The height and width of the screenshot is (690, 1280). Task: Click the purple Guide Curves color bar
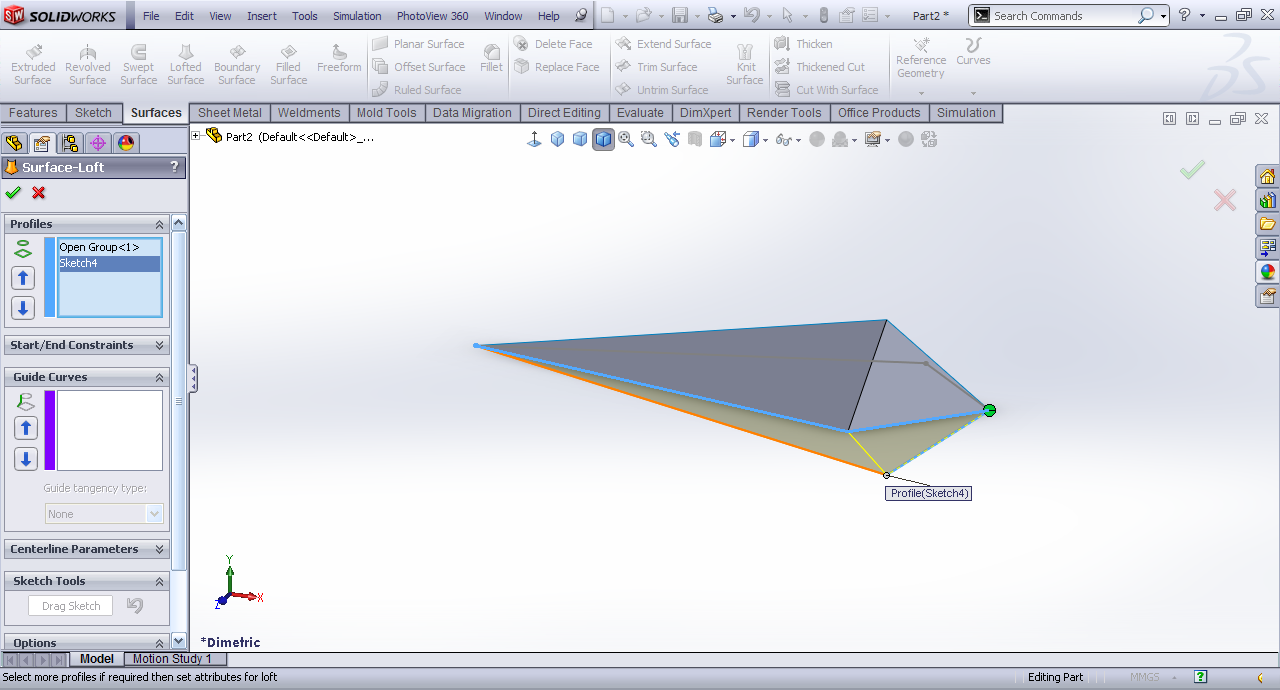coord(50,430)
